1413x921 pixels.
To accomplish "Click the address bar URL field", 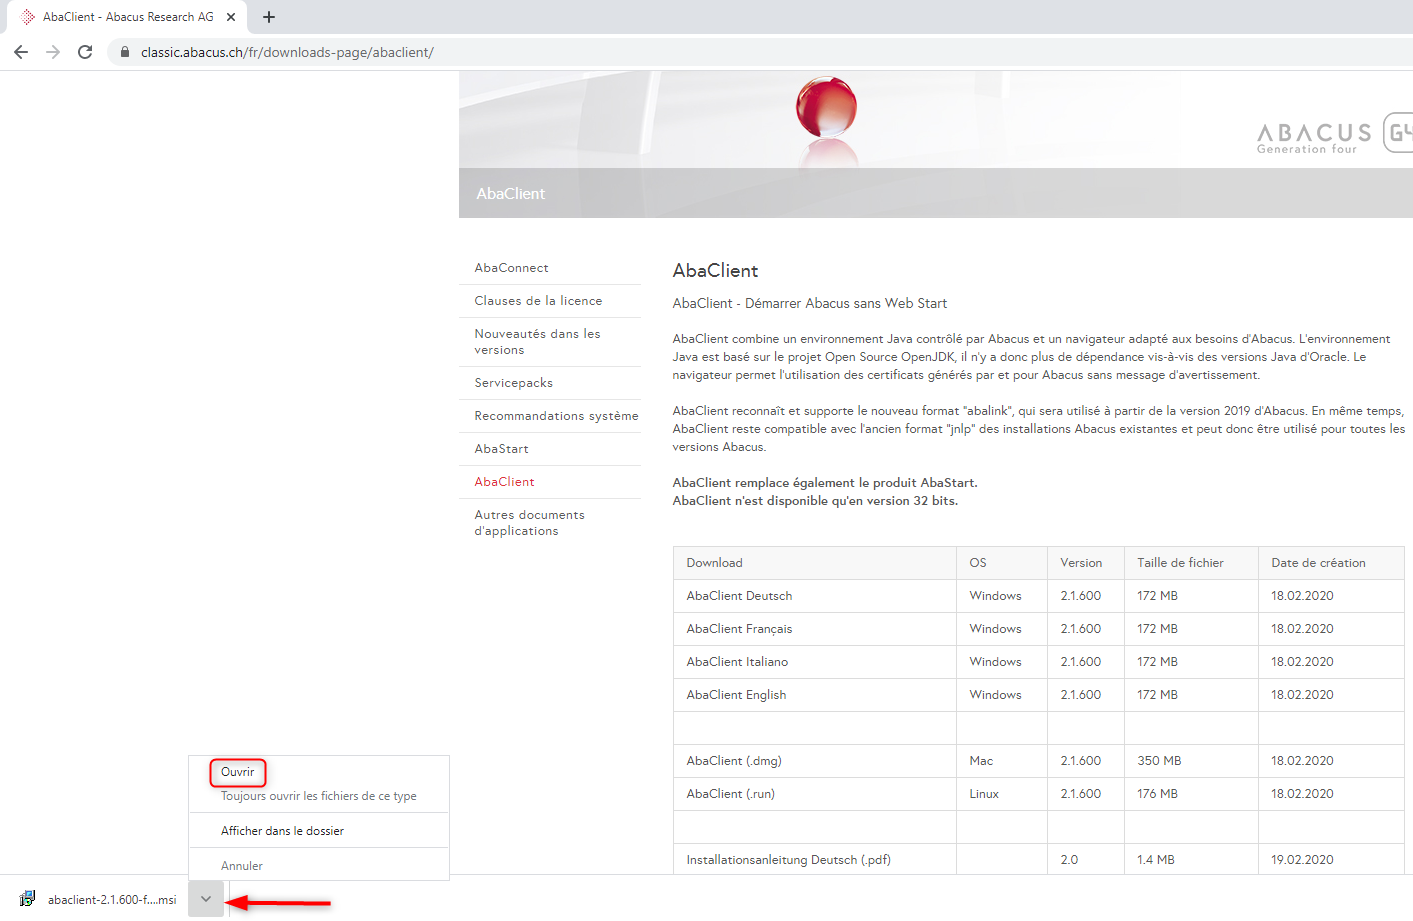I will click(x=300, y=52).
